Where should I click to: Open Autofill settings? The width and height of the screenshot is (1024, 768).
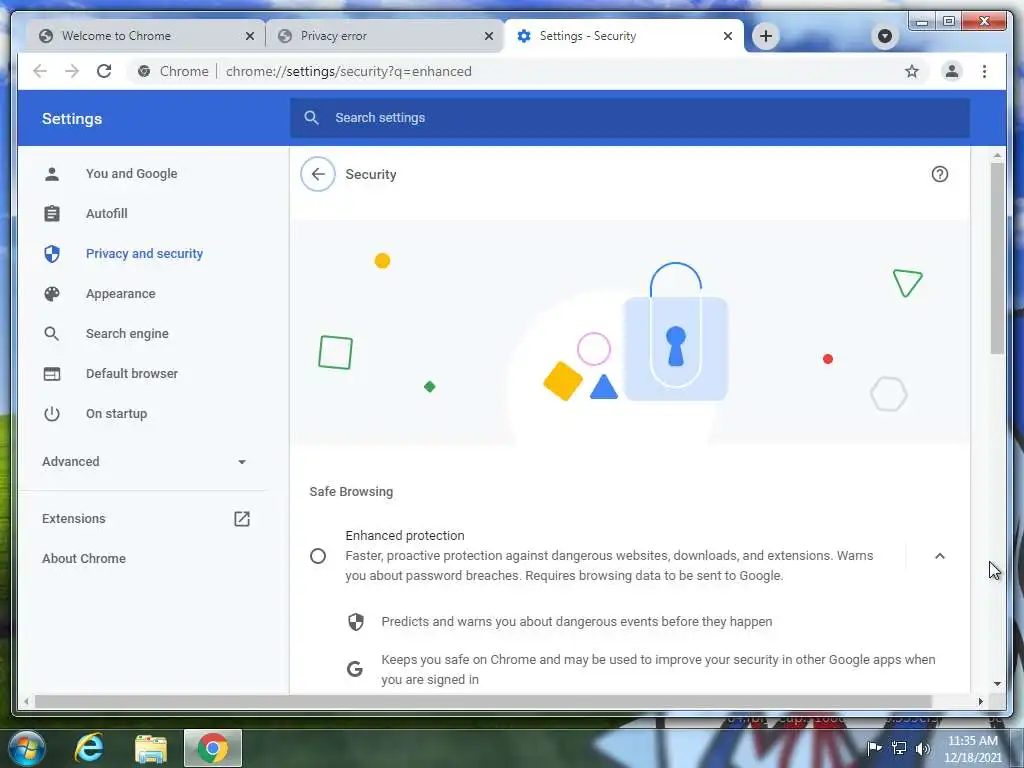pos(106,214)
